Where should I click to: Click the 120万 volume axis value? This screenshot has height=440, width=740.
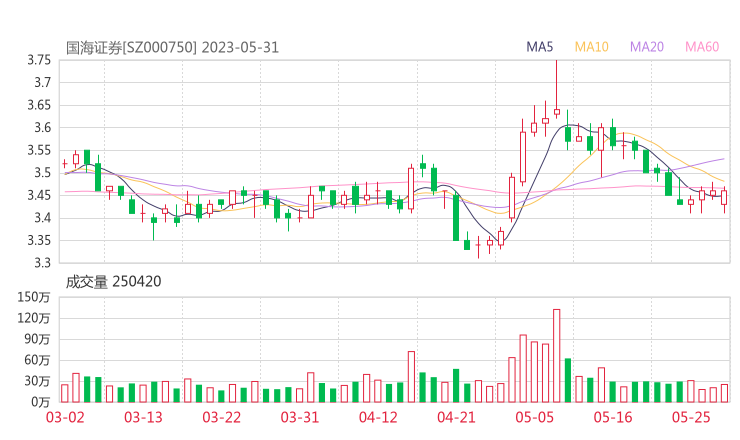[x=34, y=318]
